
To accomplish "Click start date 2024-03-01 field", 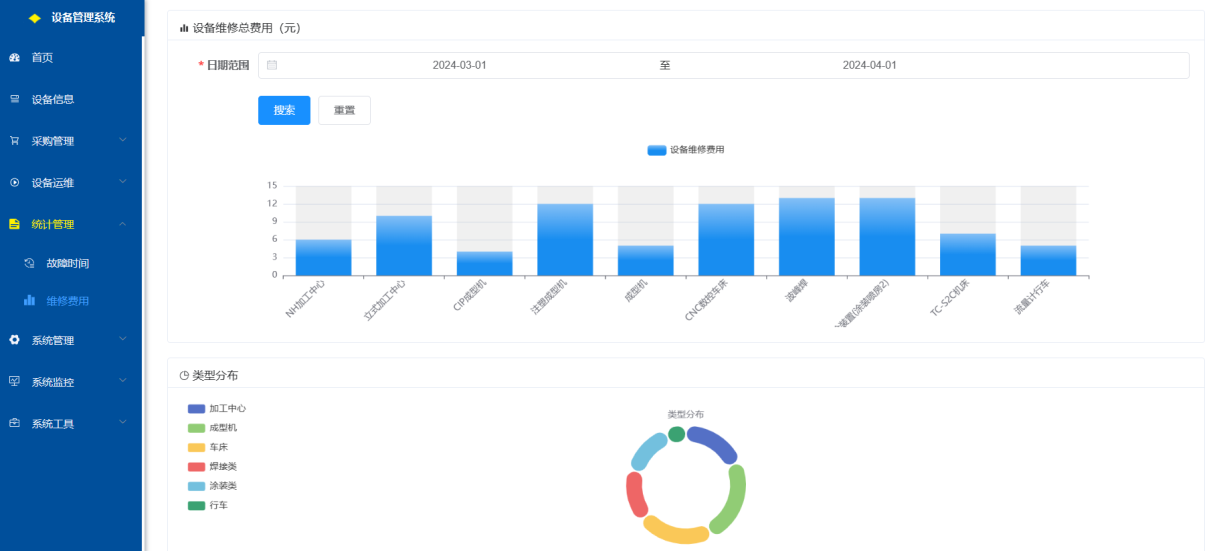I will 459,65.
